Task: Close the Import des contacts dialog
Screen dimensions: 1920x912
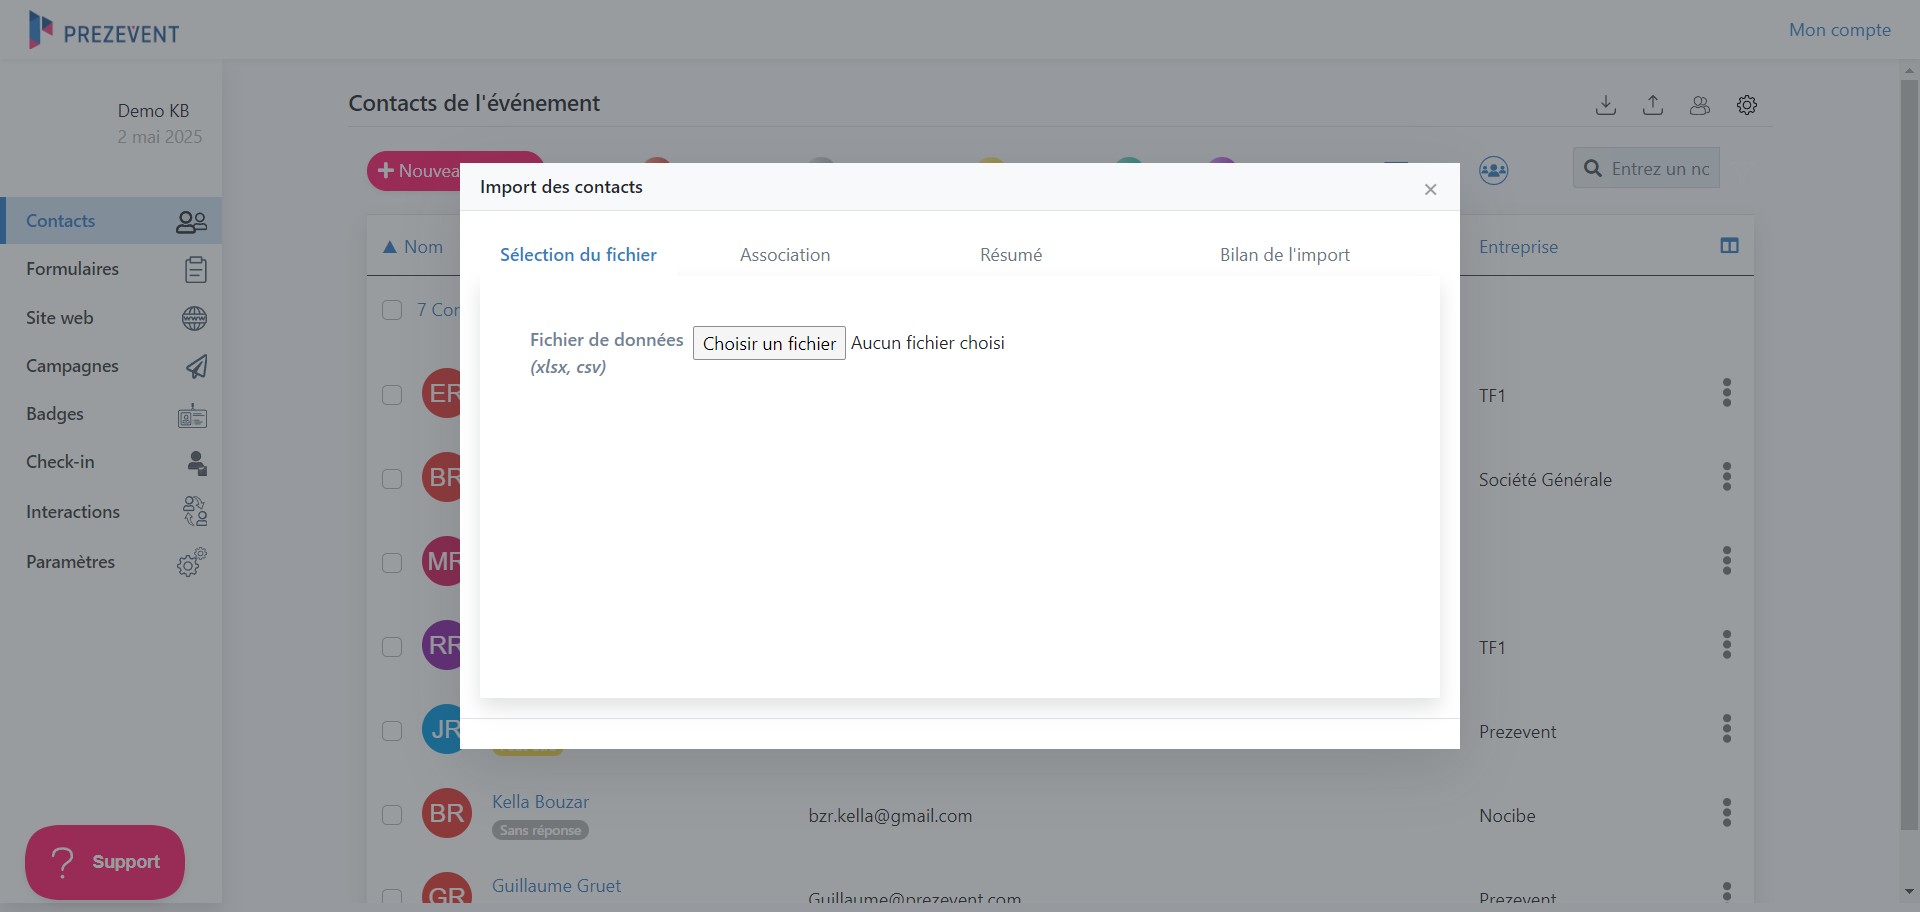Action: pyautogui.click(x=1431, y=189)
